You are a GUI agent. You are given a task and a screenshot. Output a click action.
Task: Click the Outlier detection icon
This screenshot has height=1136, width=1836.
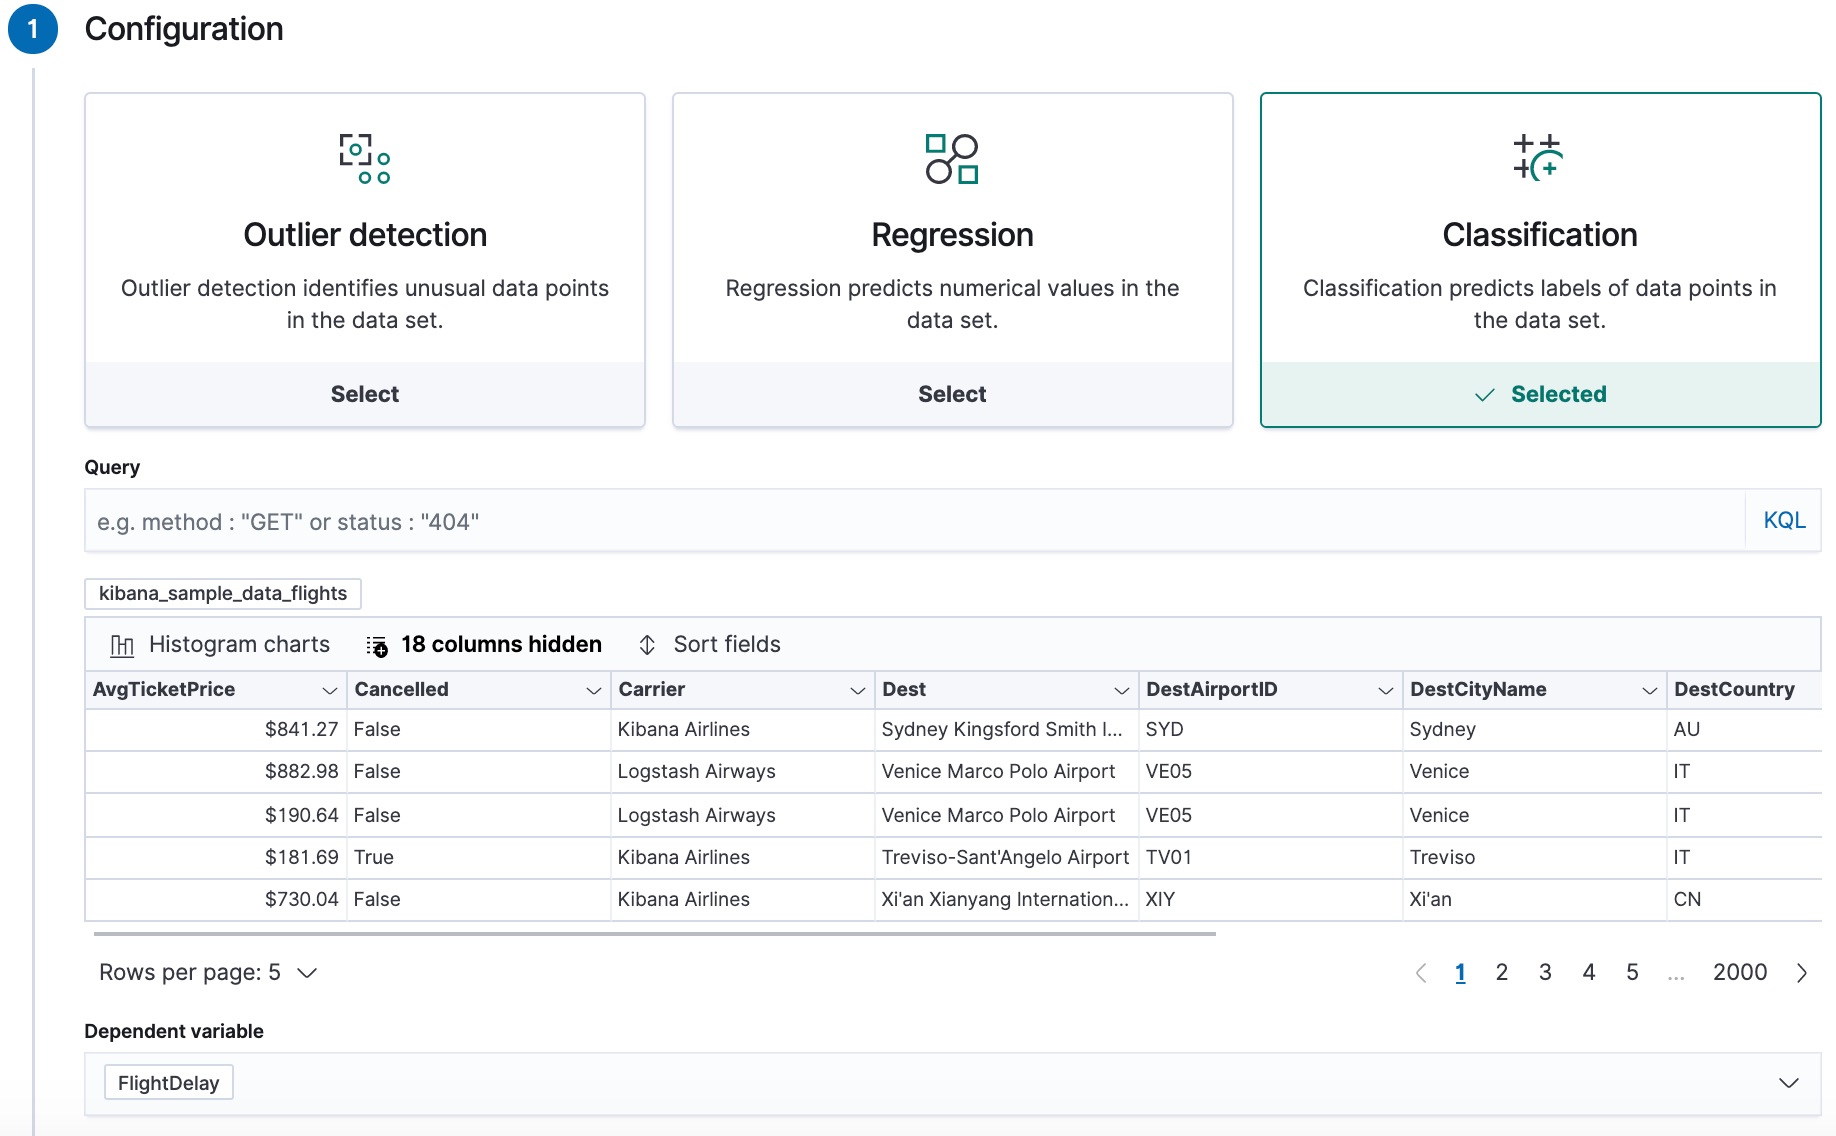364,158
